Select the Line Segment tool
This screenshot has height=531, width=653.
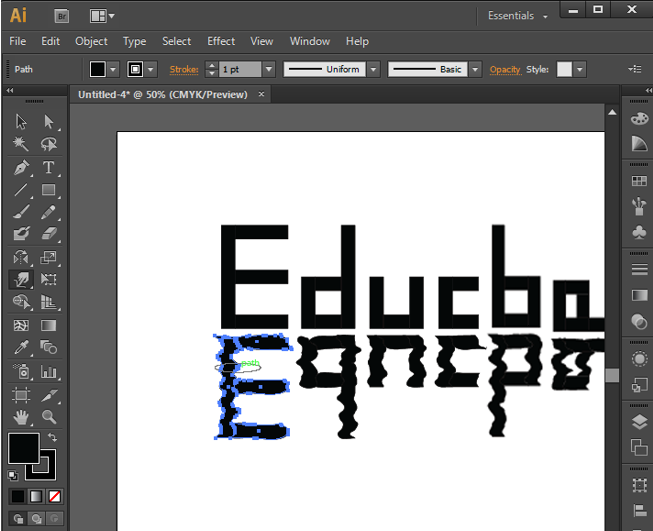[21, 190]
